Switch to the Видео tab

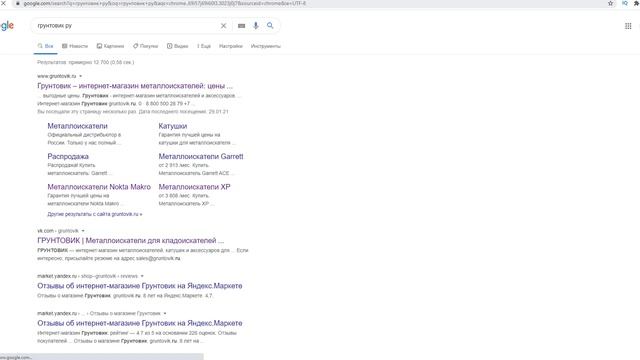click(178, 46)
